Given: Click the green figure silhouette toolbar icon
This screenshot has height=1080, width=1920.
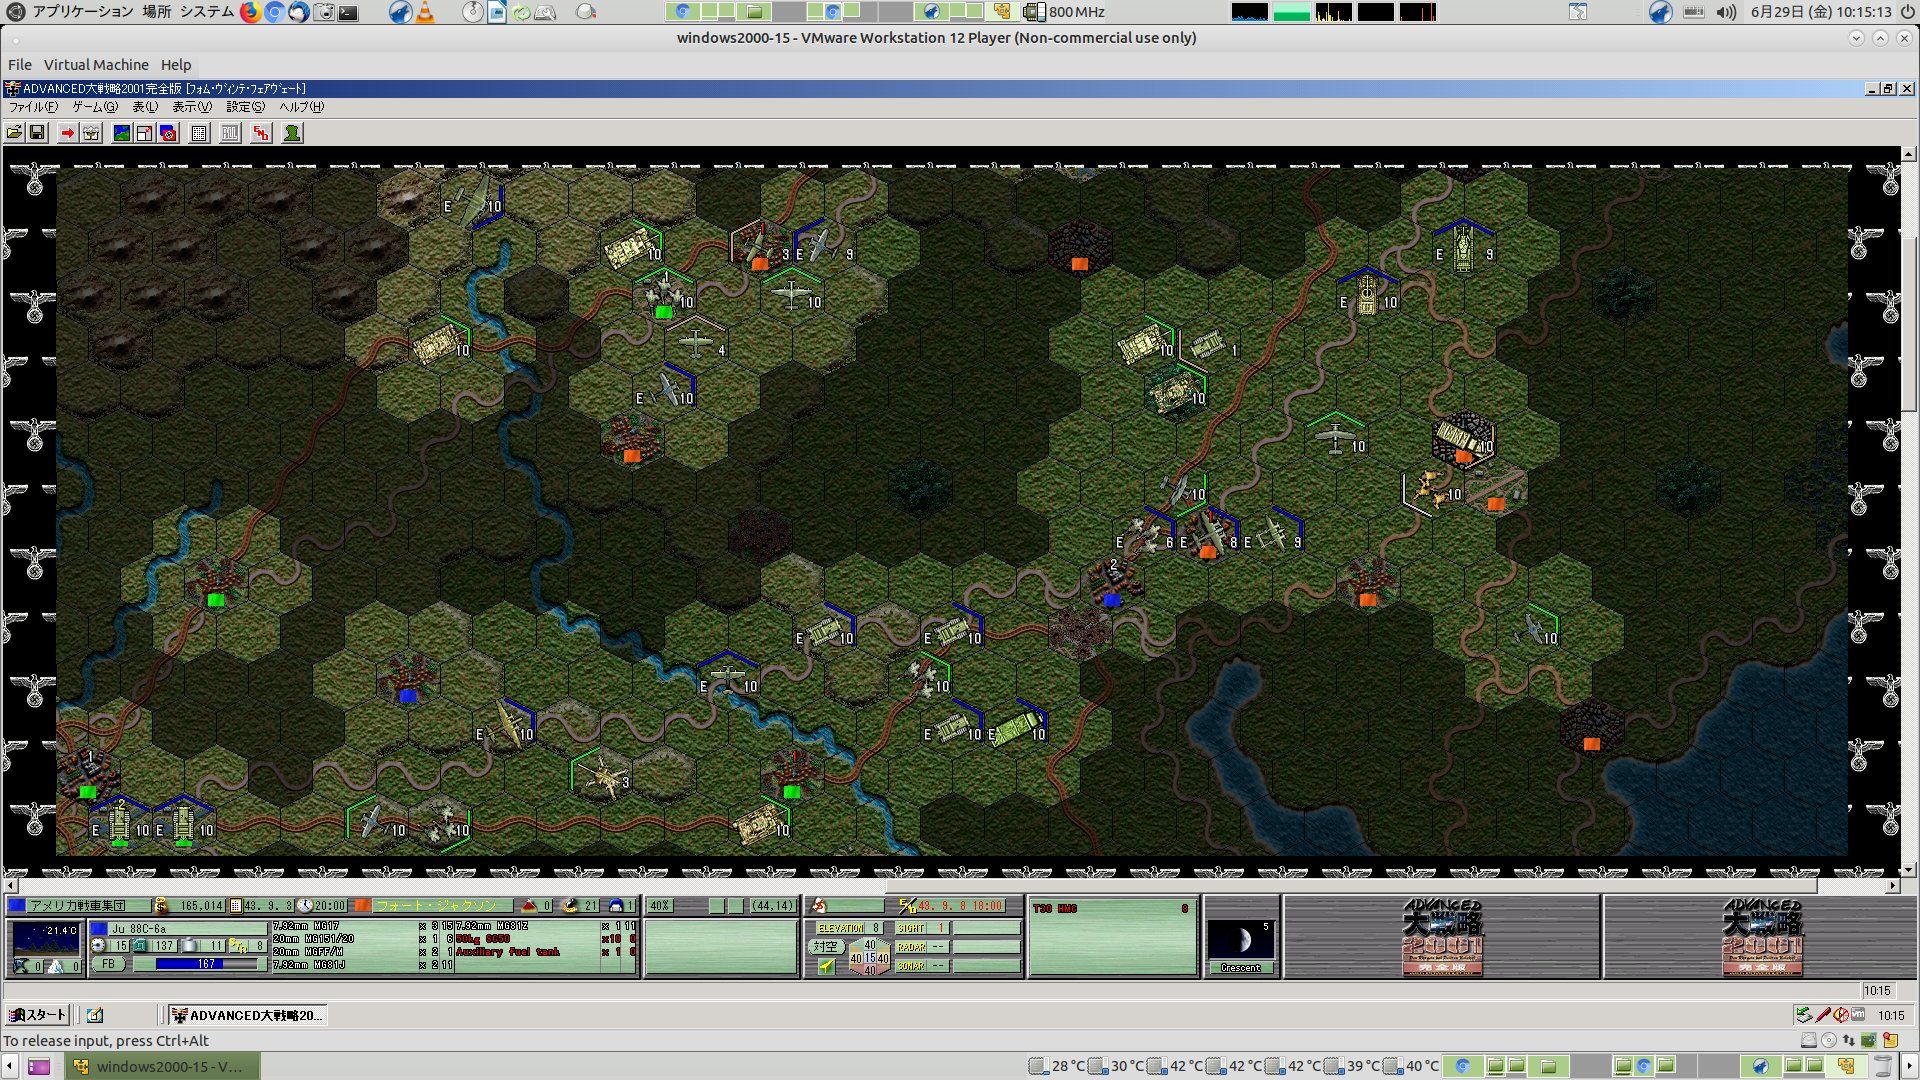Looking at the screenshot, I should (x=292, y=133).
